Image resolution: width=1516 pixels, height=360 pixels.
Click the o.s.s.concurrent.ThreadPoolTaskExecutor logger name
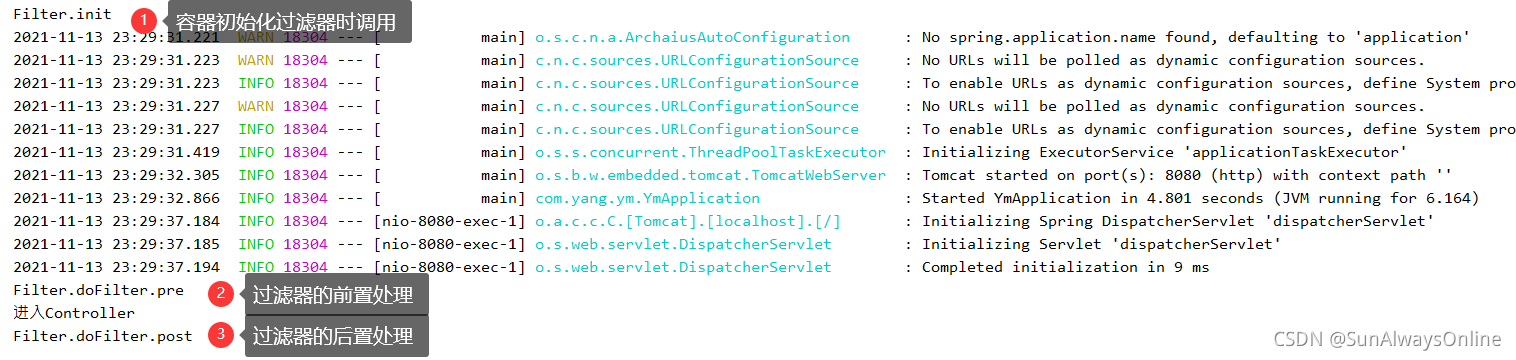710,152
